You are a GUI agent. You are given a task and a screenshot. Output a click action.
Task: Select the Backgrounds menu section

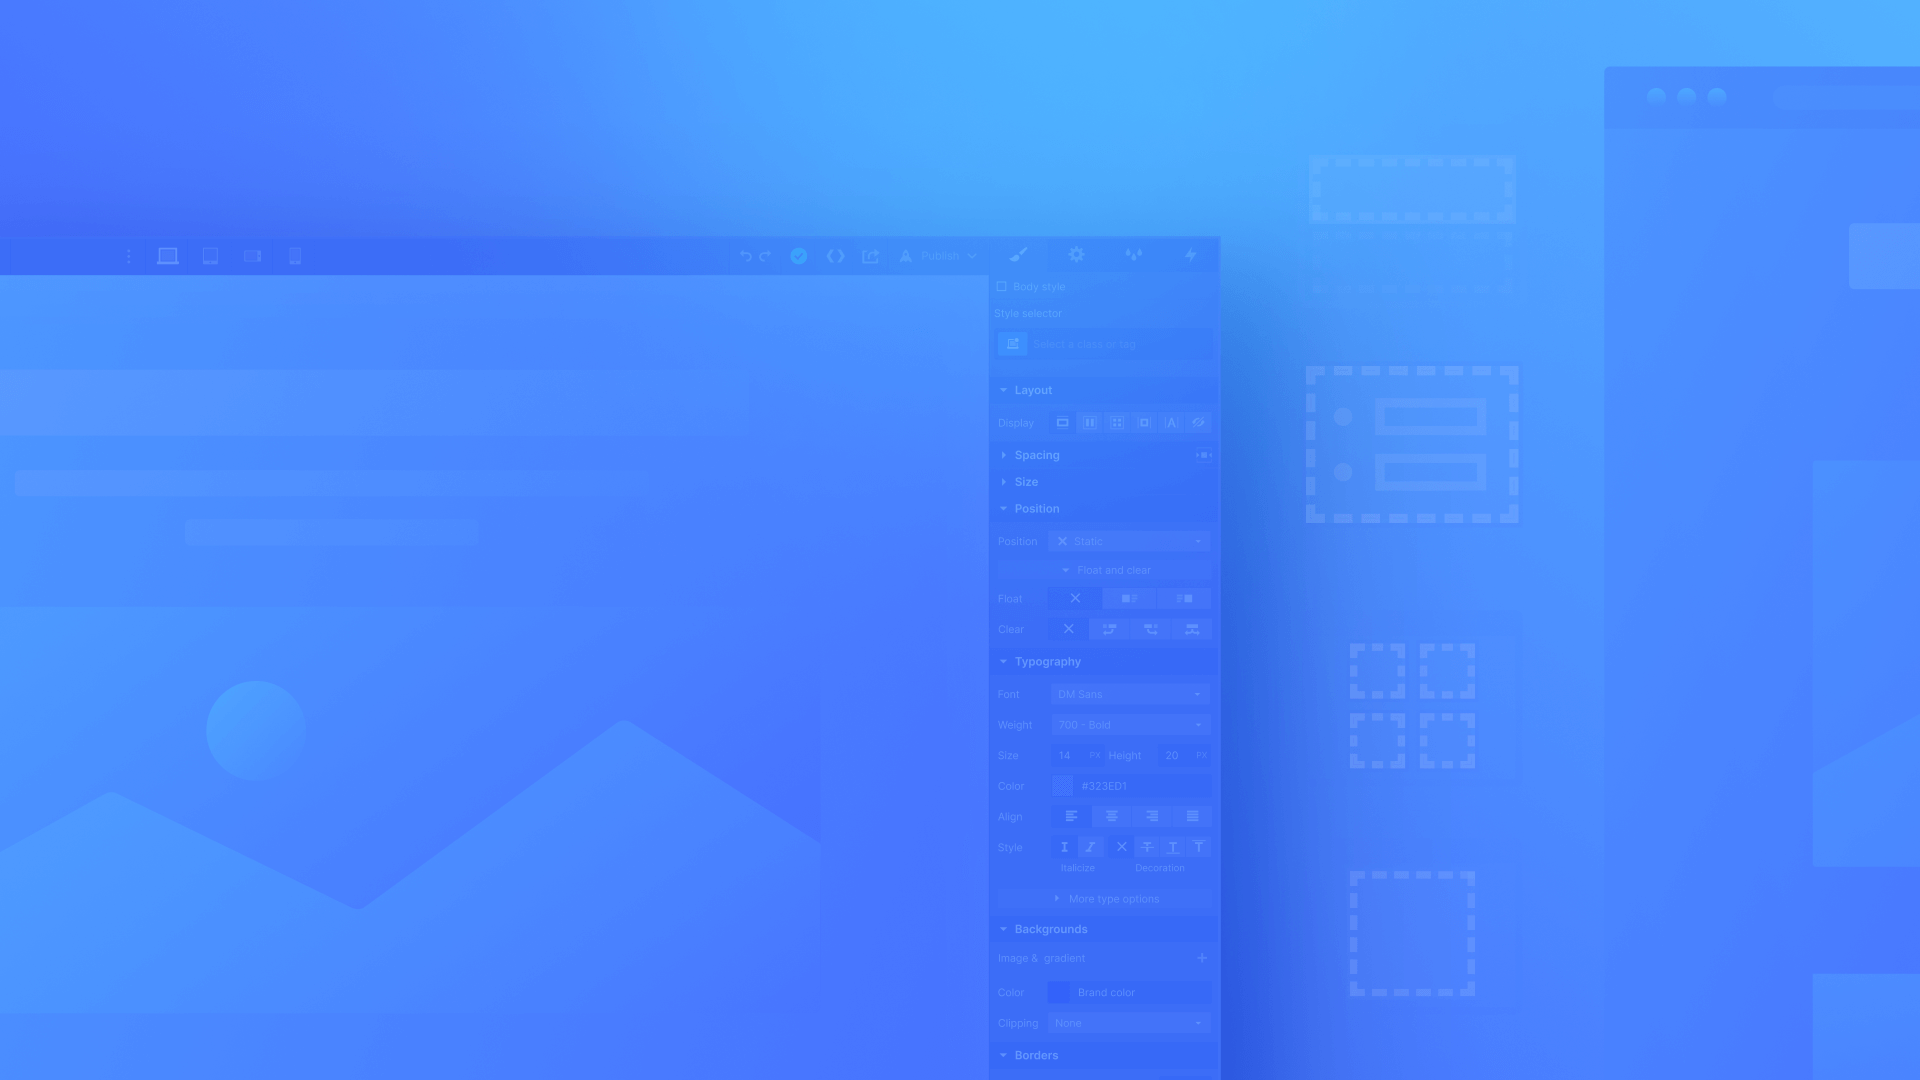point(1051,928)
